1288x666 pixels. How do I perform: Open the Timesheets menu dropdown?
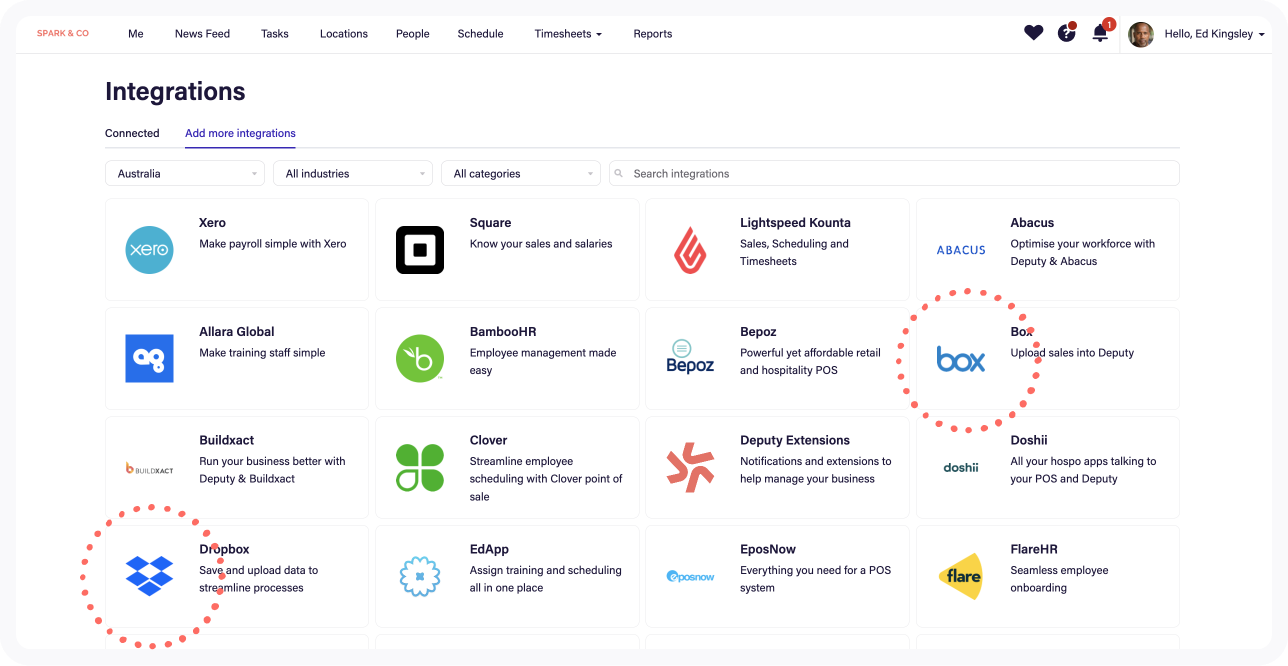click(x=567, y=33)
